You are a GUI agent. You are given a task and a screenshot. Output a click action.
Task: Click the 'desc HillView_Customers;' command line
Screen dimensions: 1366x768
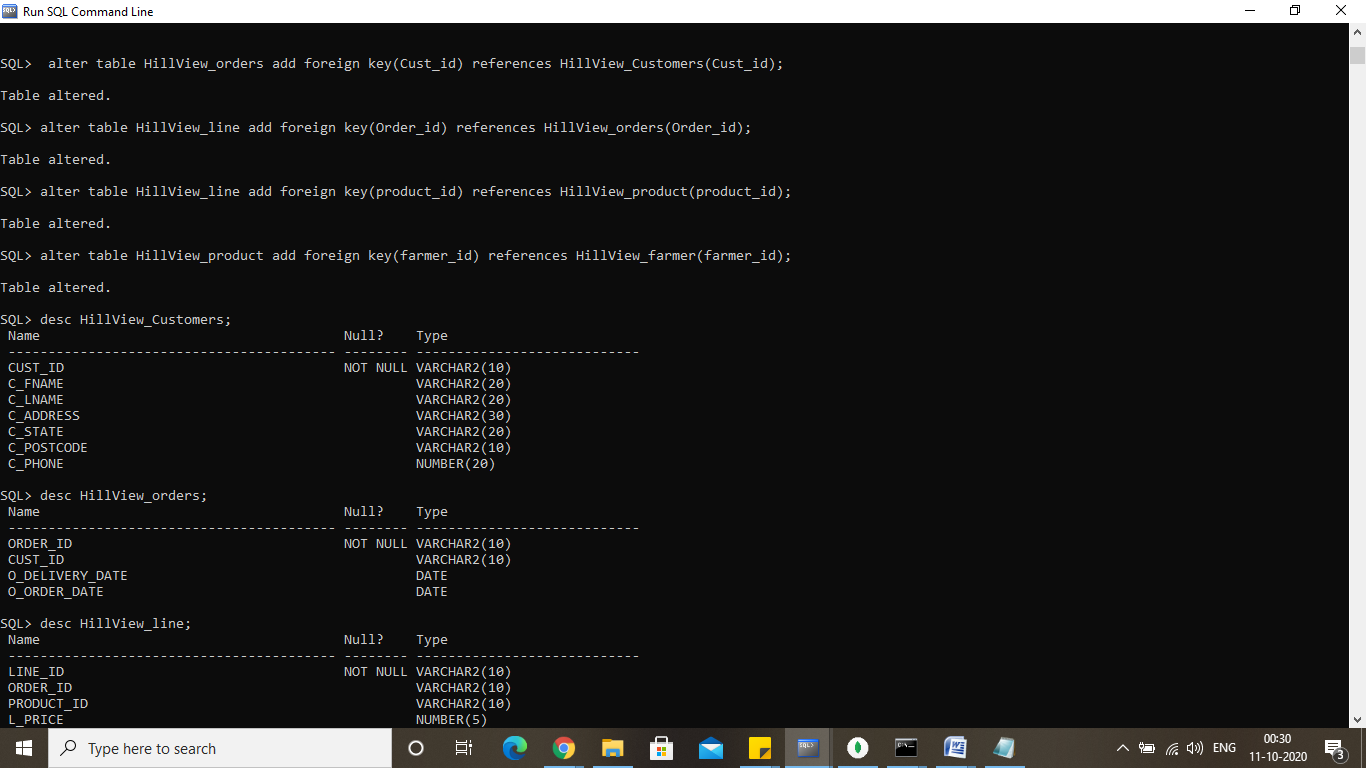click(x=136, y=320)
